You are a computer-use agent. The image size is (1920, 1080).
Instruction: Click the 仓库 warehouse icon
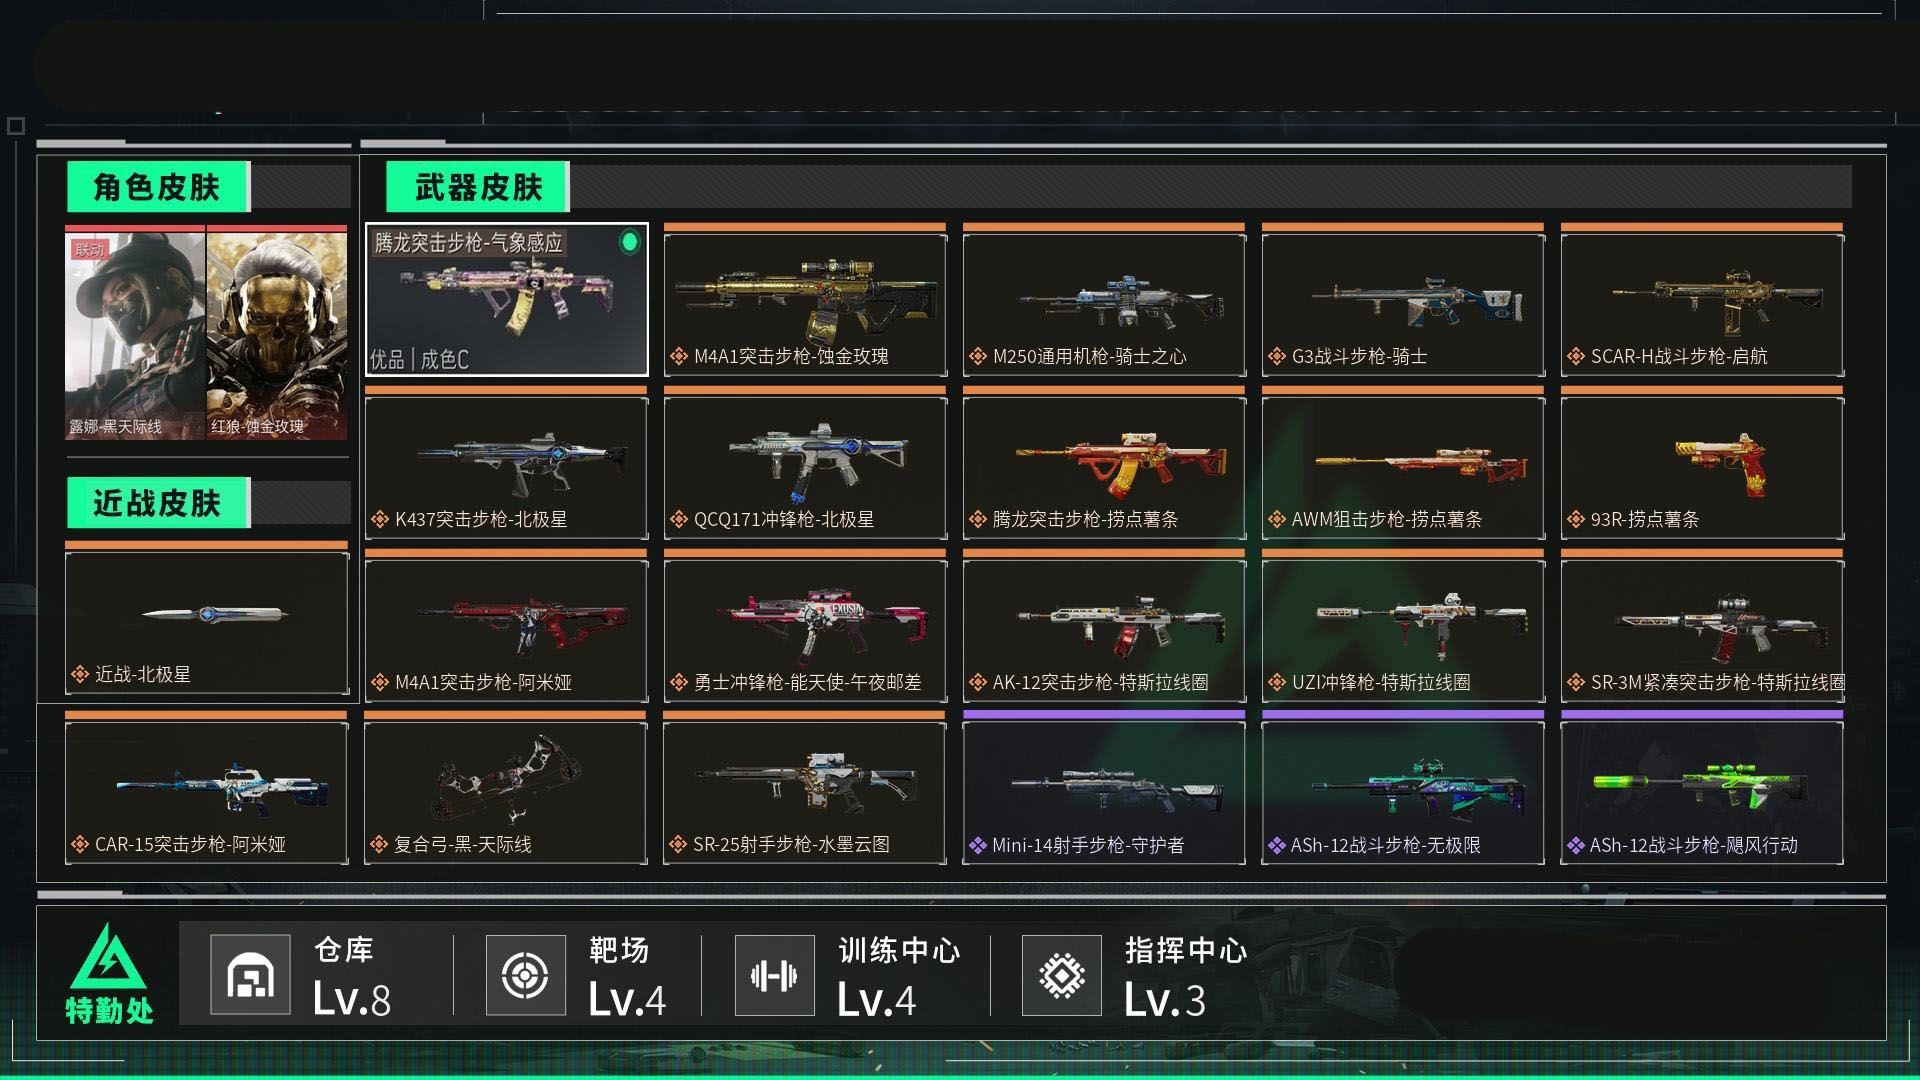click(250, 975)
